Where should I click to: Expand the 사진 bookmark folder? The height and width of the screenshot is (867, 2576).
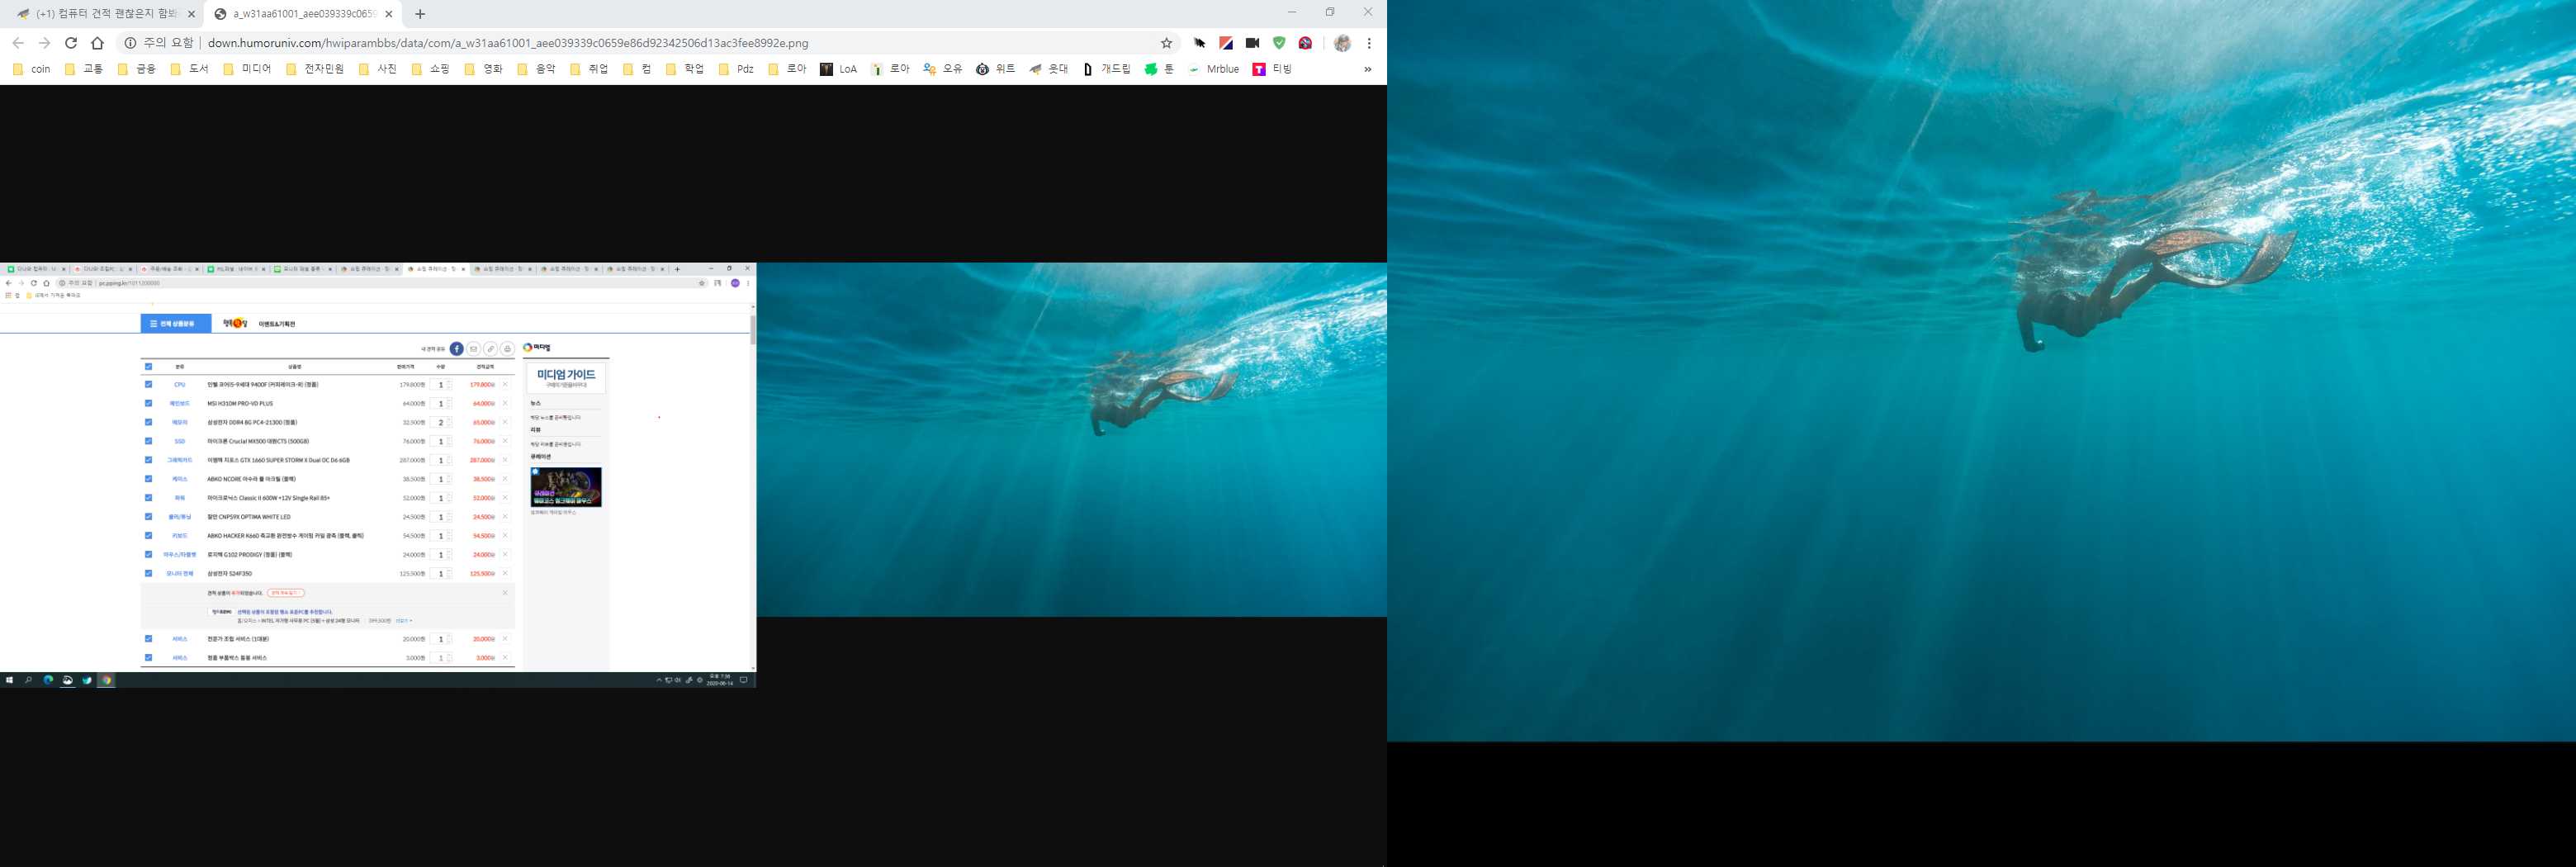click(377, 69)
